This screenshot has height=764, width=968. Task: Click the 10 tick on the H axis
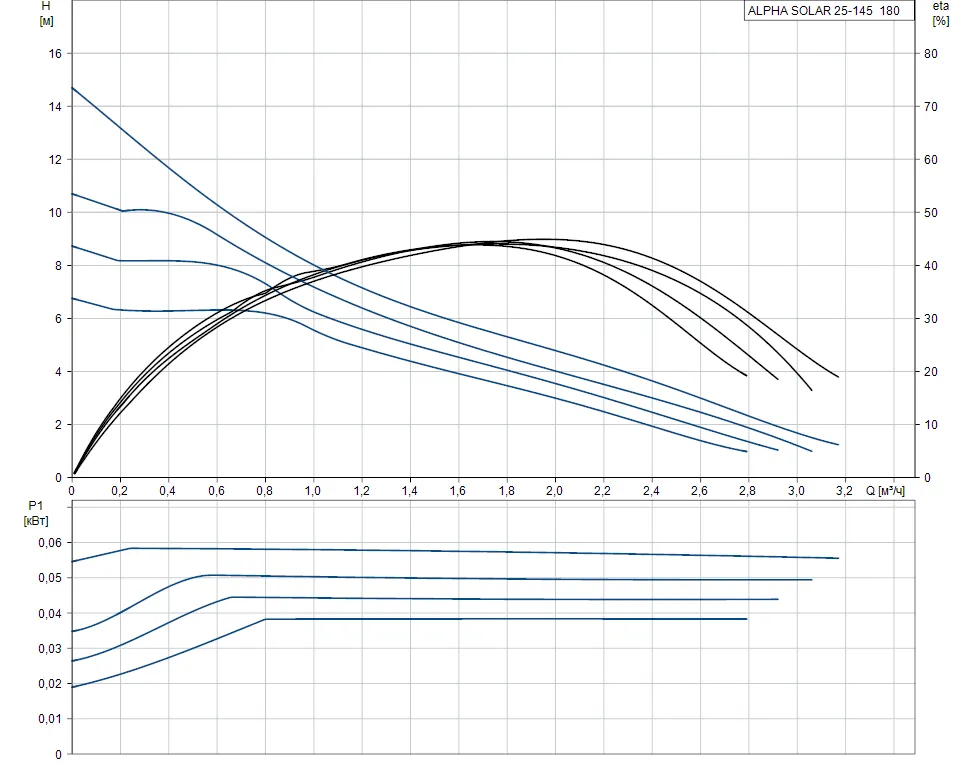55,213
